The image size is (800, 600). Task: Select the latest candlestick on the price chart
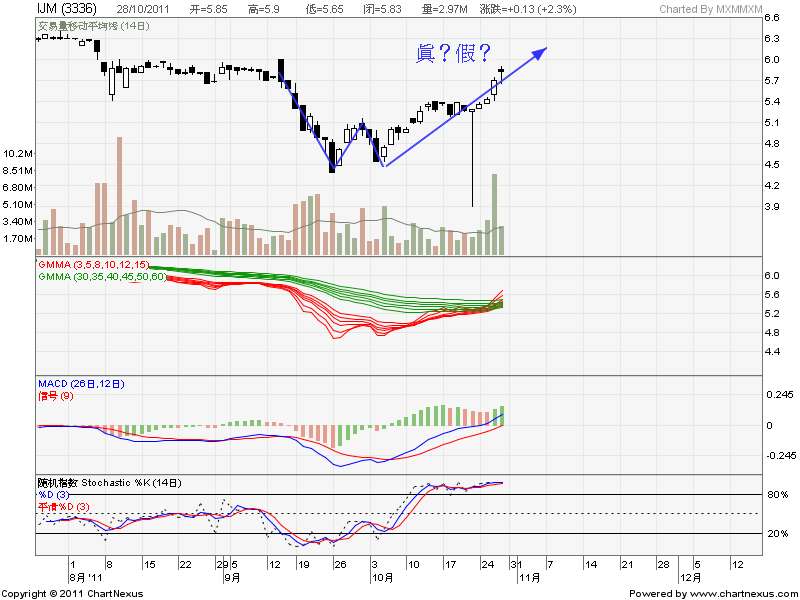[501, 75]
